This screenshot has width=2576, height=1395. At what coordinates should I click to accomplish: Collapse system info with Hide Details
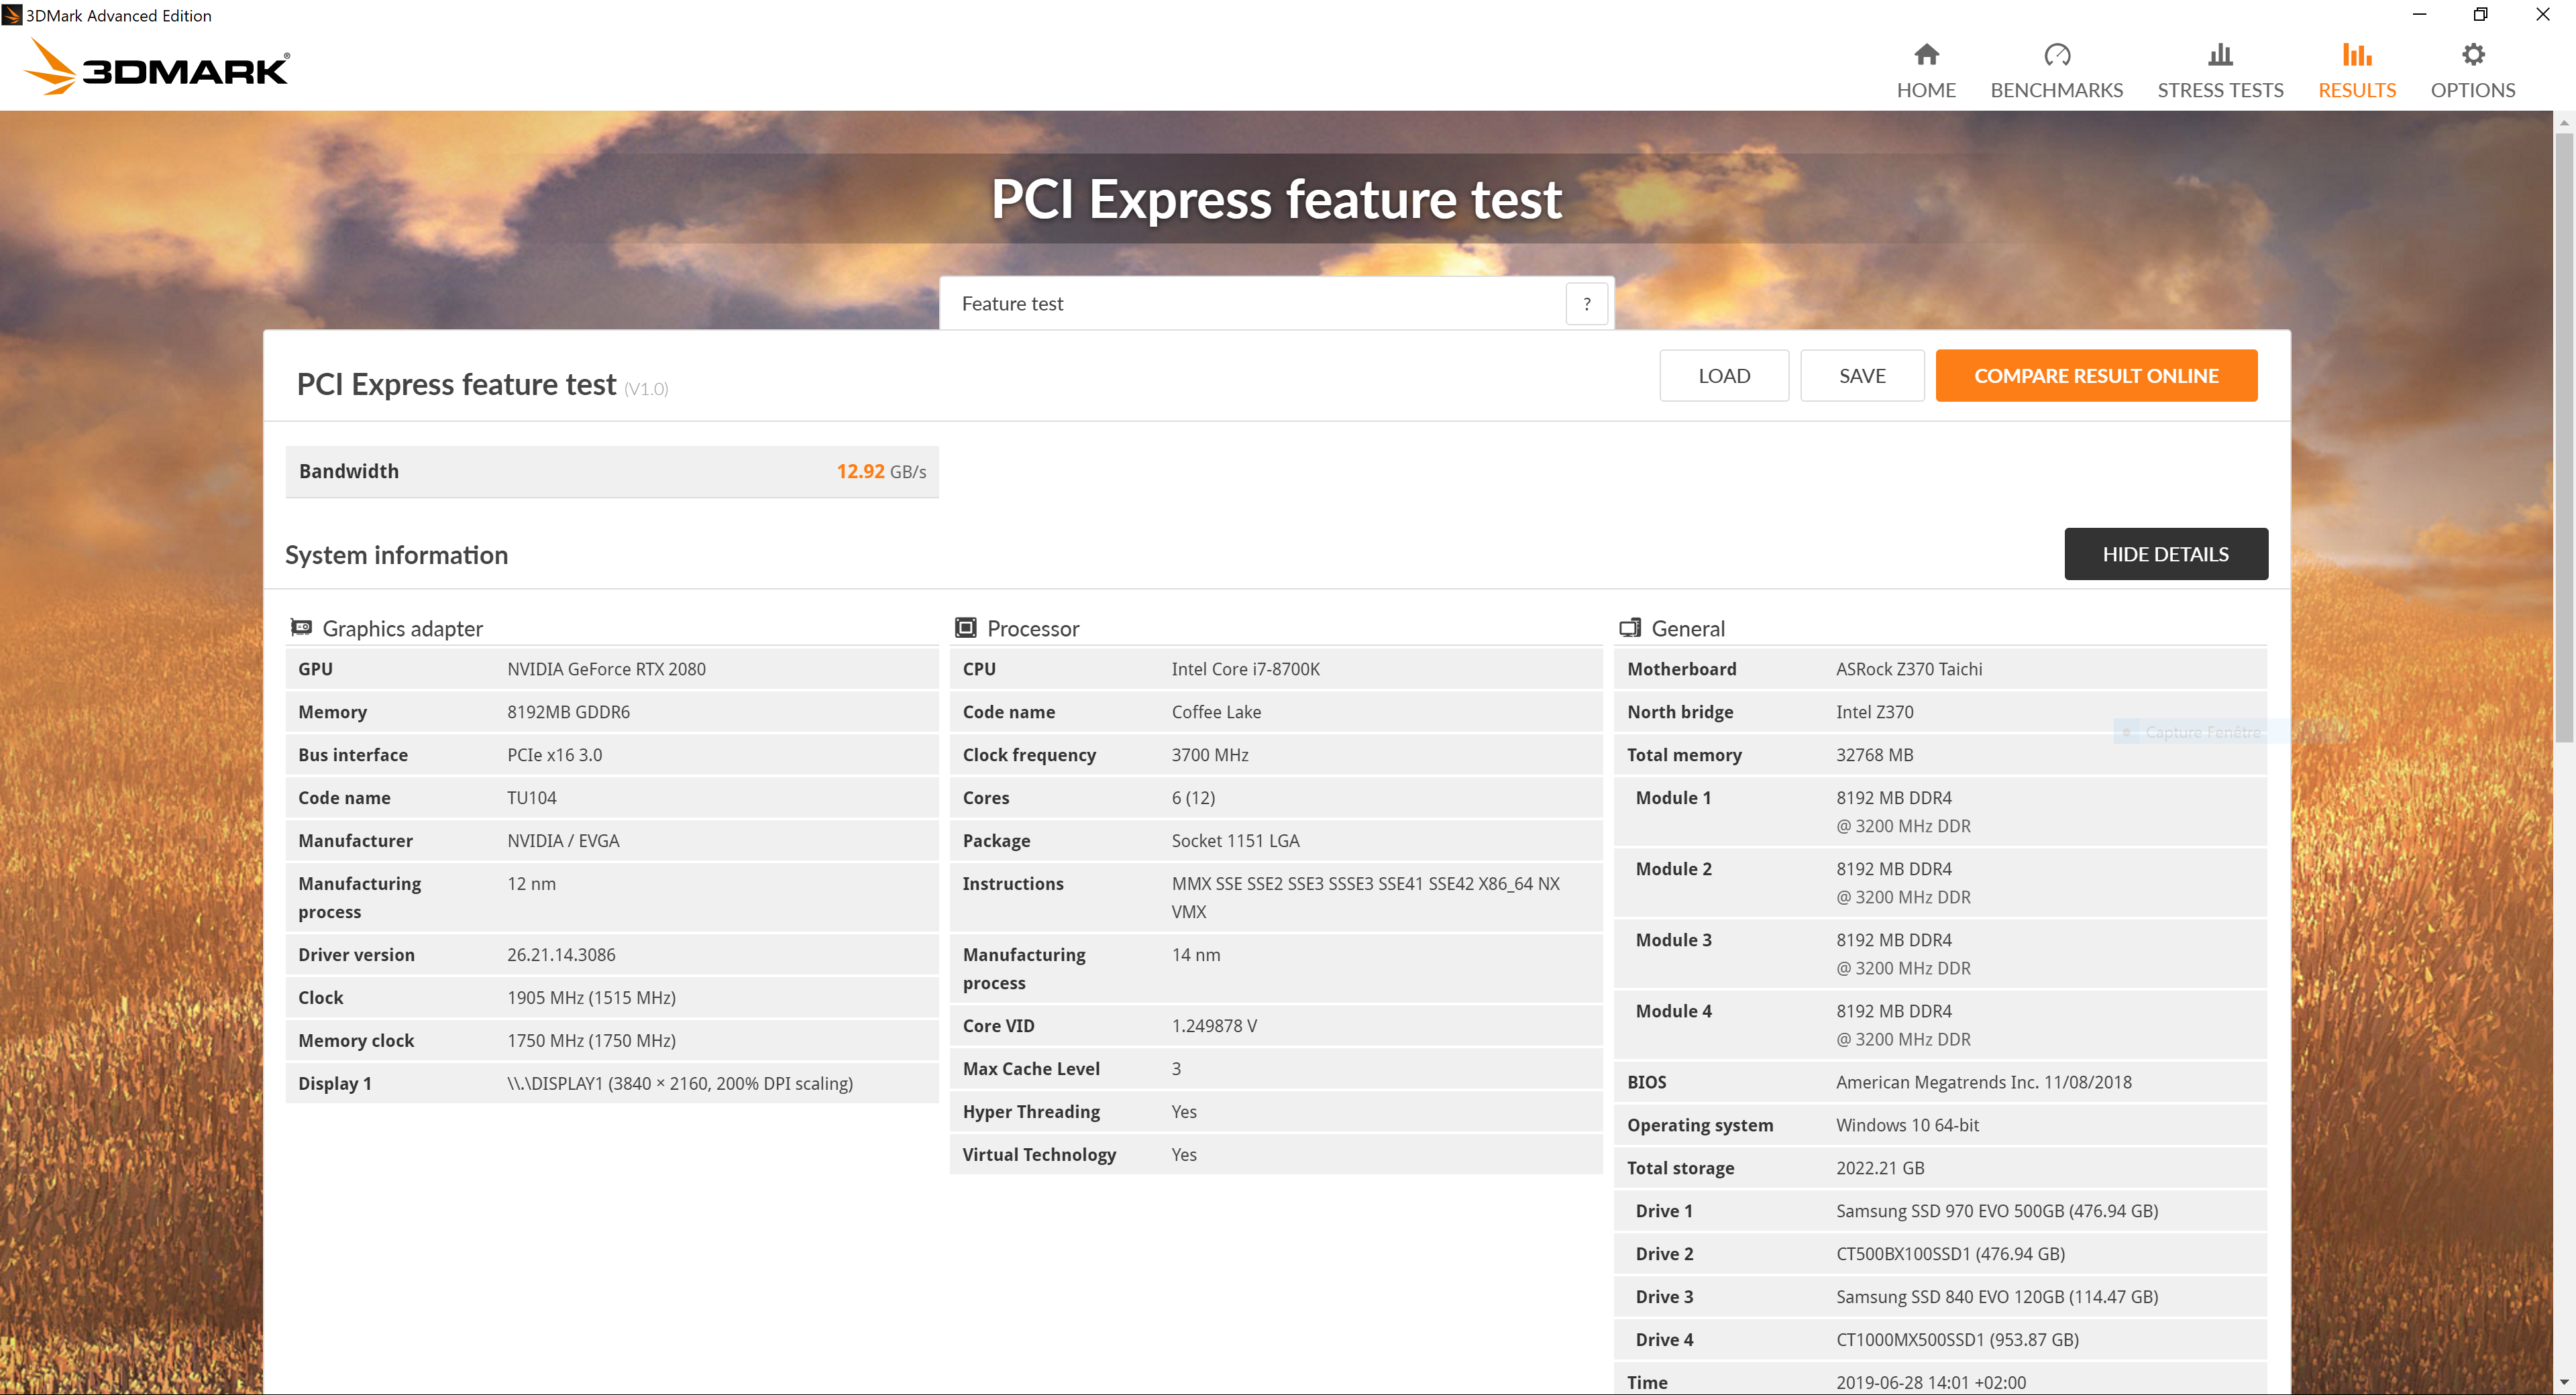[2165, 554]
